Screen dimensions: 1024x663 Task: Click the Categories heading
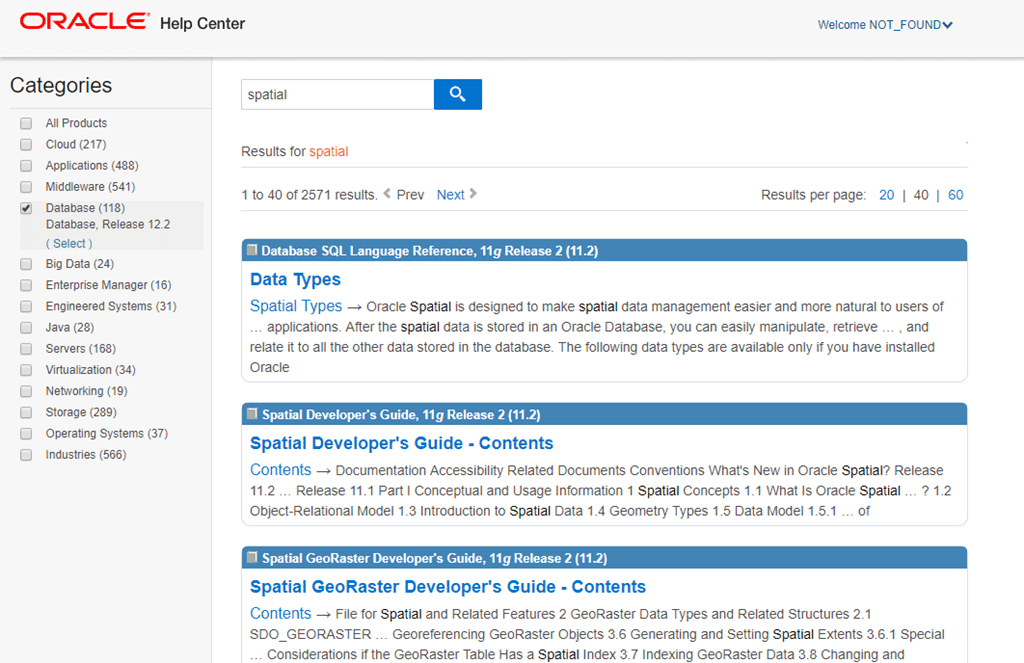pos(61,86)
